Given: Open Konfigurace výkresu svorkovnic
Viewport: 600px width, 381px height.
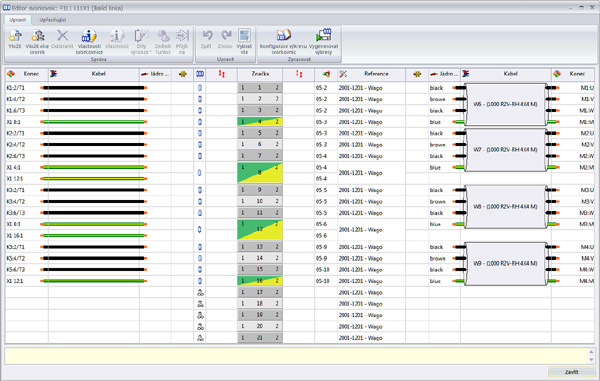Looking at the screenshot, I should pyautogui.click(x=284, y=35).
